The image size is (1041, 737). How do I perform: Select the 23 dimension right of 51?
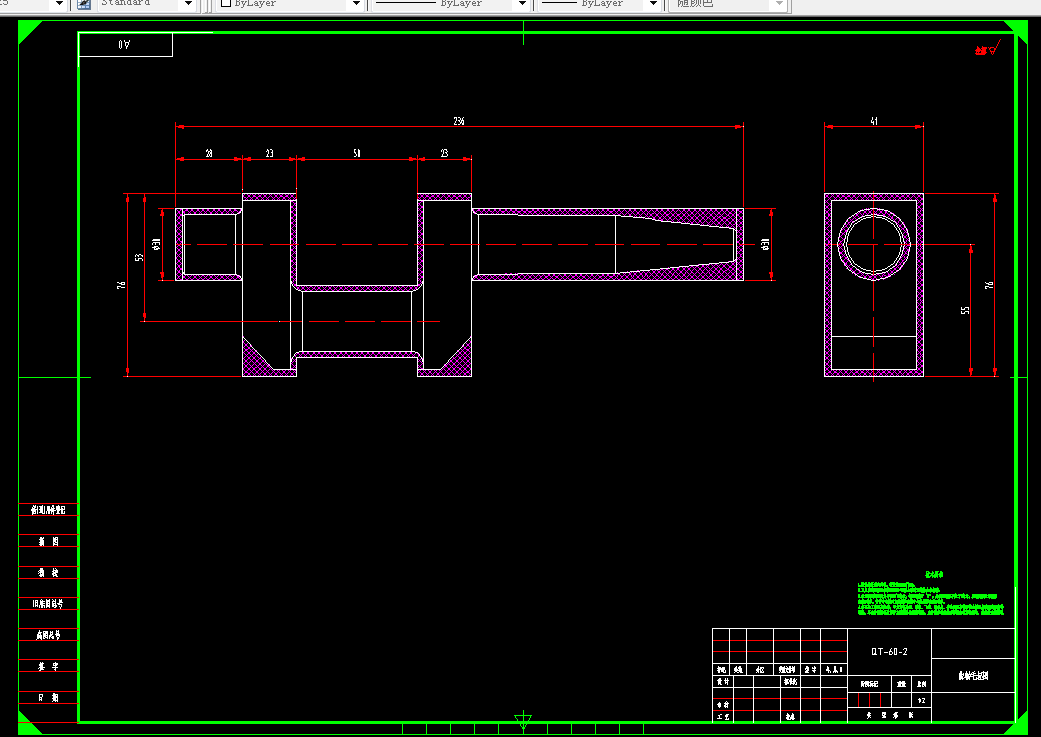click(444, 153)
